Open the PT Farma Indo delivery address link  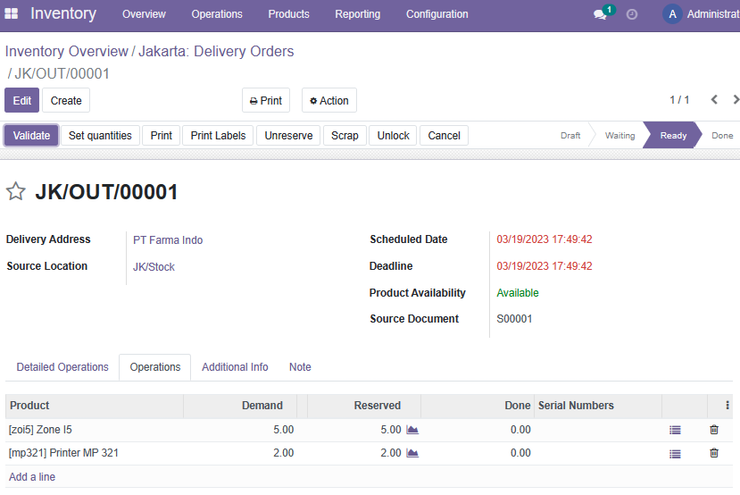click(168, 240)
